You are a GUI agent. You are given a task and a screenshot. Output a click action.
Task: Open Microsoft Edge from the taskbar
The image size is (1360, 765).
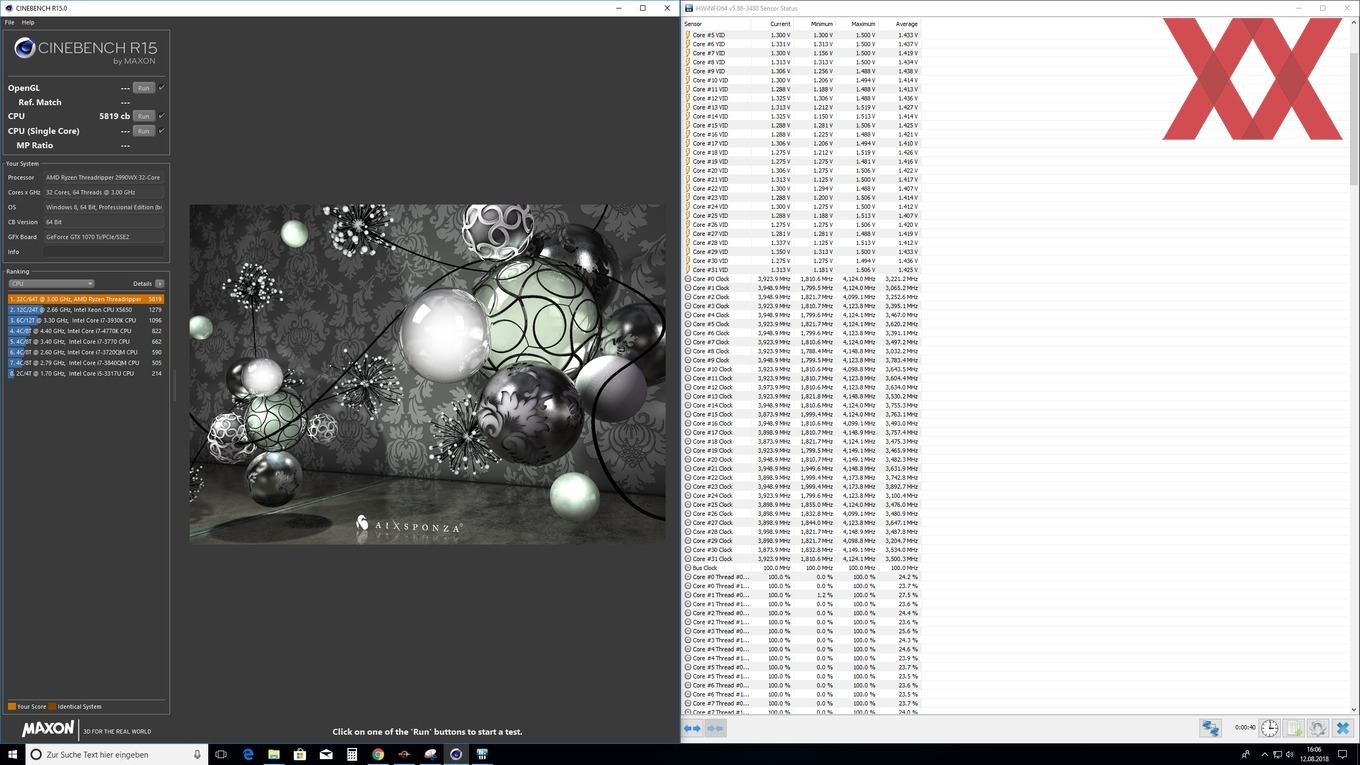point(248,754)
